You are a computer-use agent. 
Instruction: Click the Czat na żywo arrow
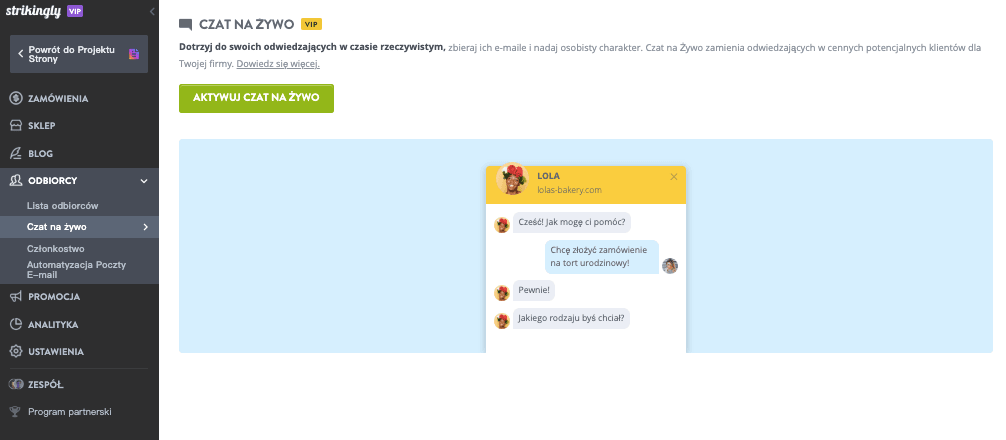click(x=146, y=227)
